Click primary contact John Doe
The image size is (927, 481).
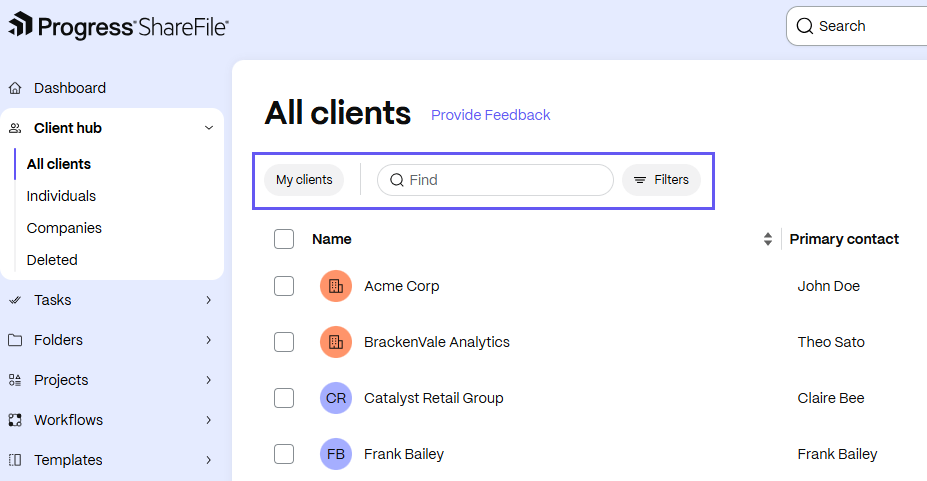828,286
